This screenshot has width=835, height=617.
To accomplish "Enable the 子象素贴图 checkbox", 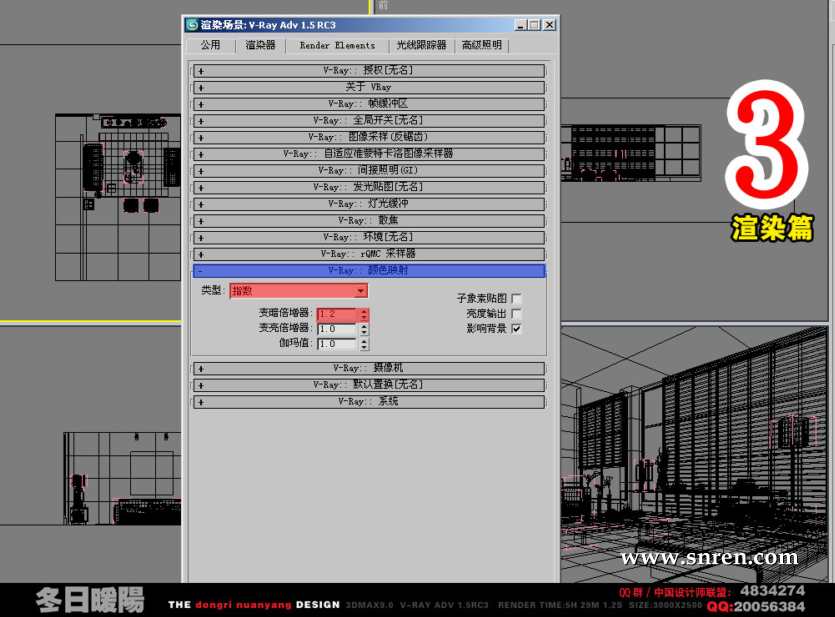I will point(516,299).
